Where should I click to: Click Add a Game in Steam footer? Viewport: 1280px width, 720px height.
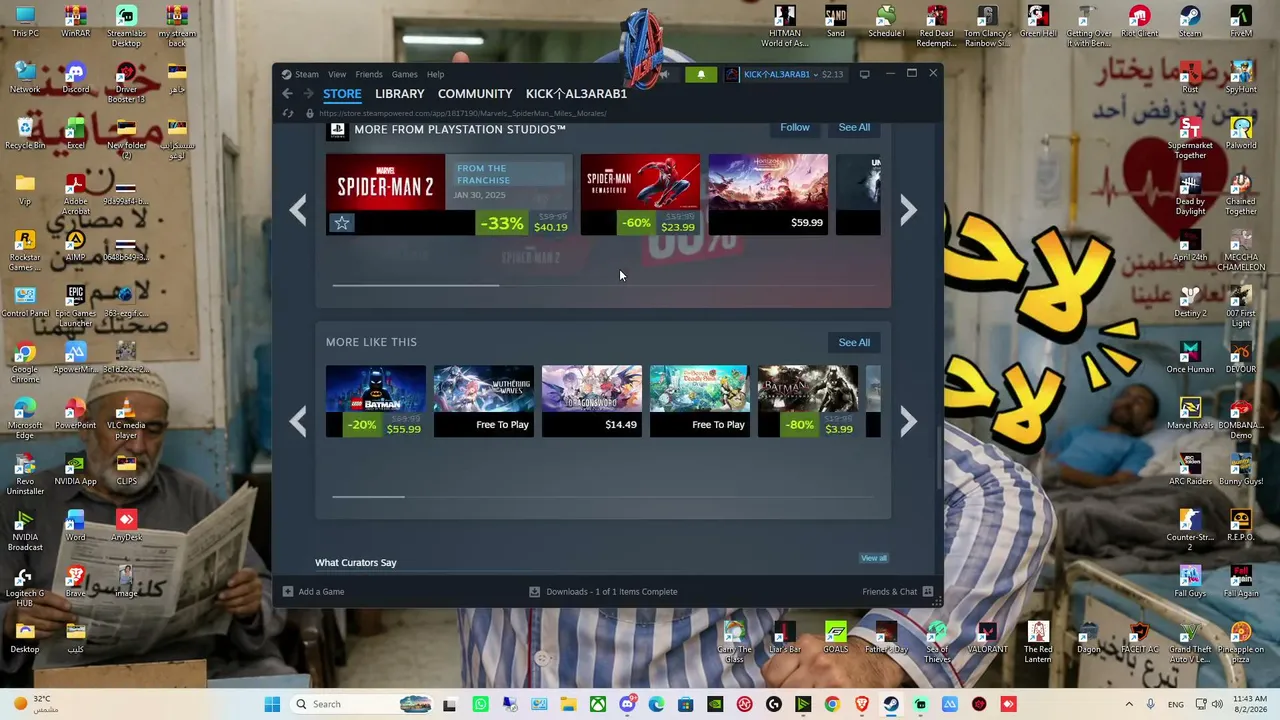313,592
